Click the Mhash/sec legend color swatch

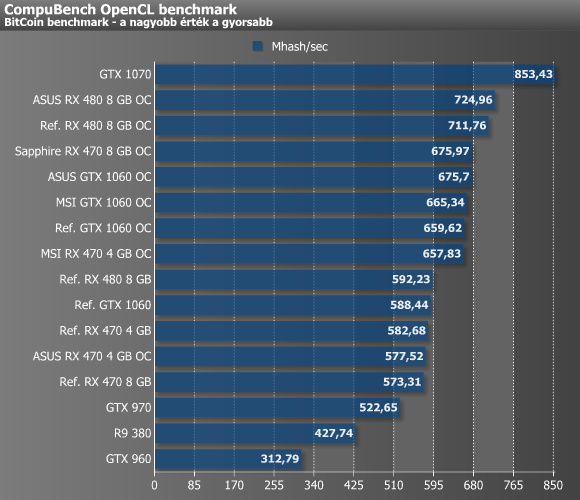258,46
